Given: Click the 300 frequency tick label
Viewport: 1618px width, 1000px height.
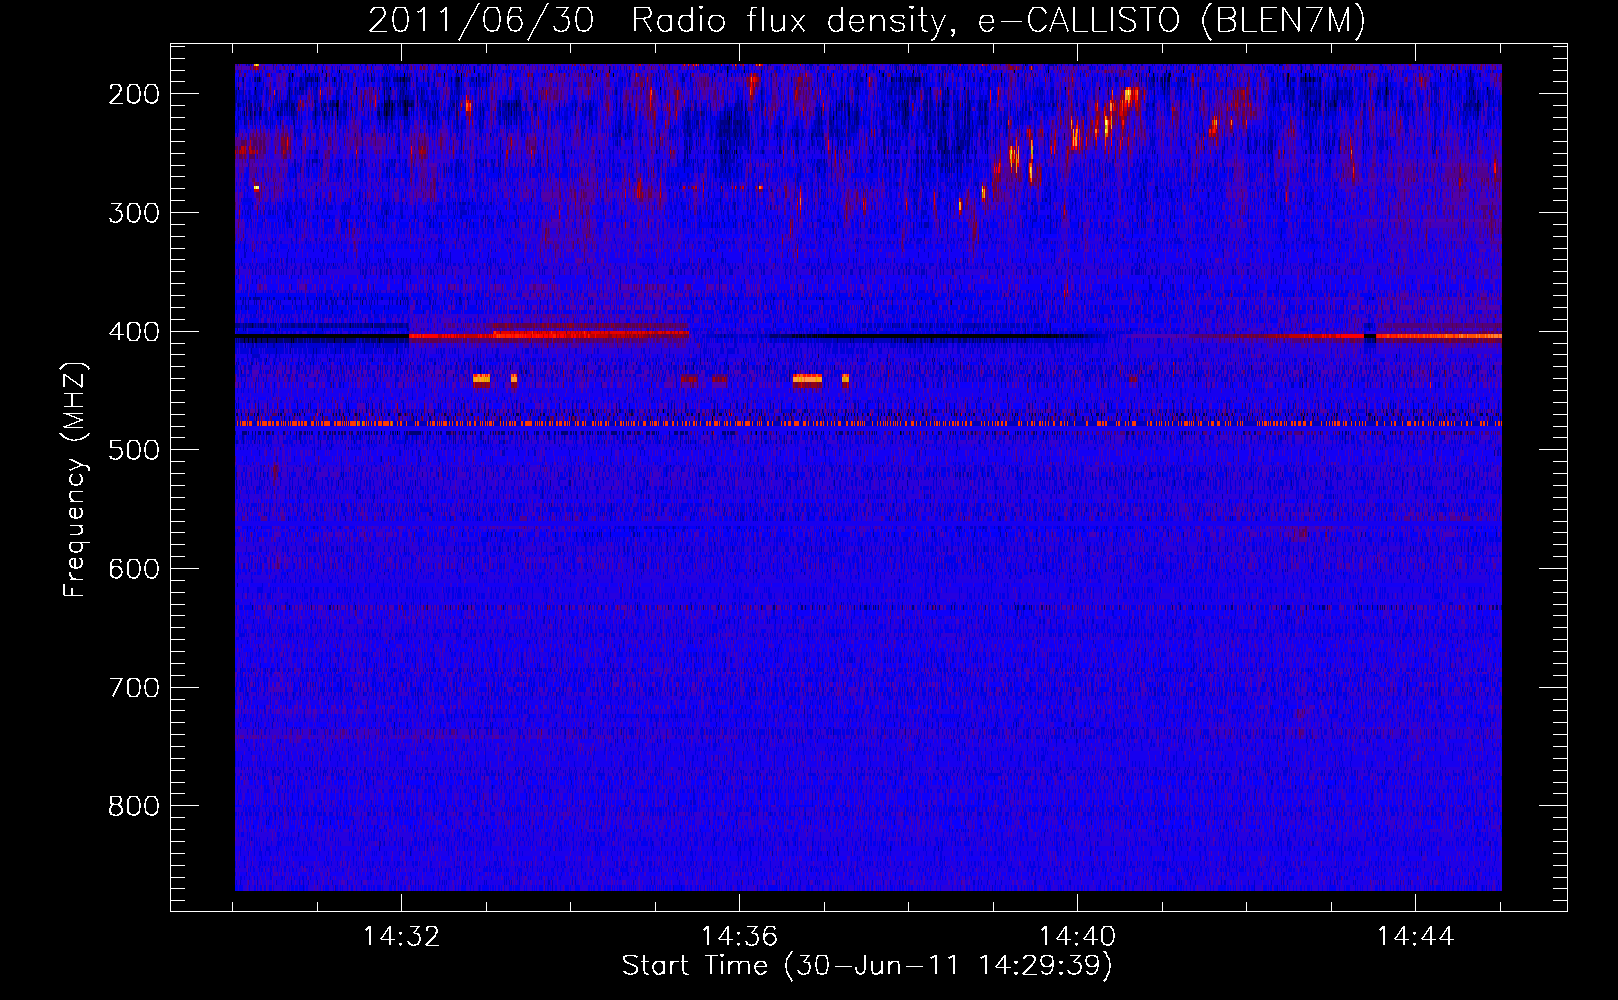Looking at the screenshot, I should [x=134, y=213].
